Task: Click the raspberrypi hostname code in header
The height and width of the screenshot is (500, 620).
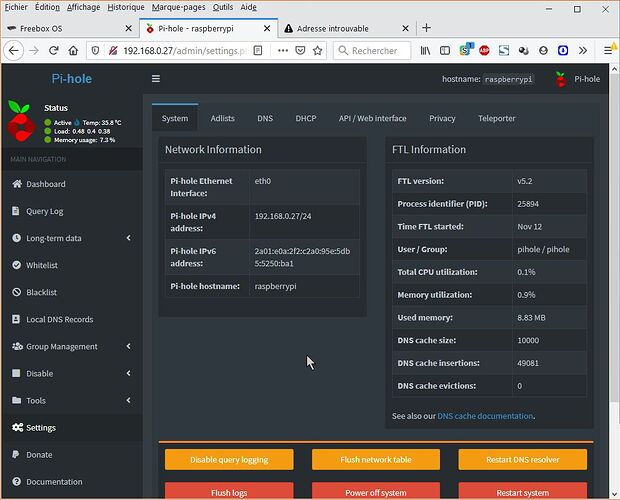Action: [508, 79]
